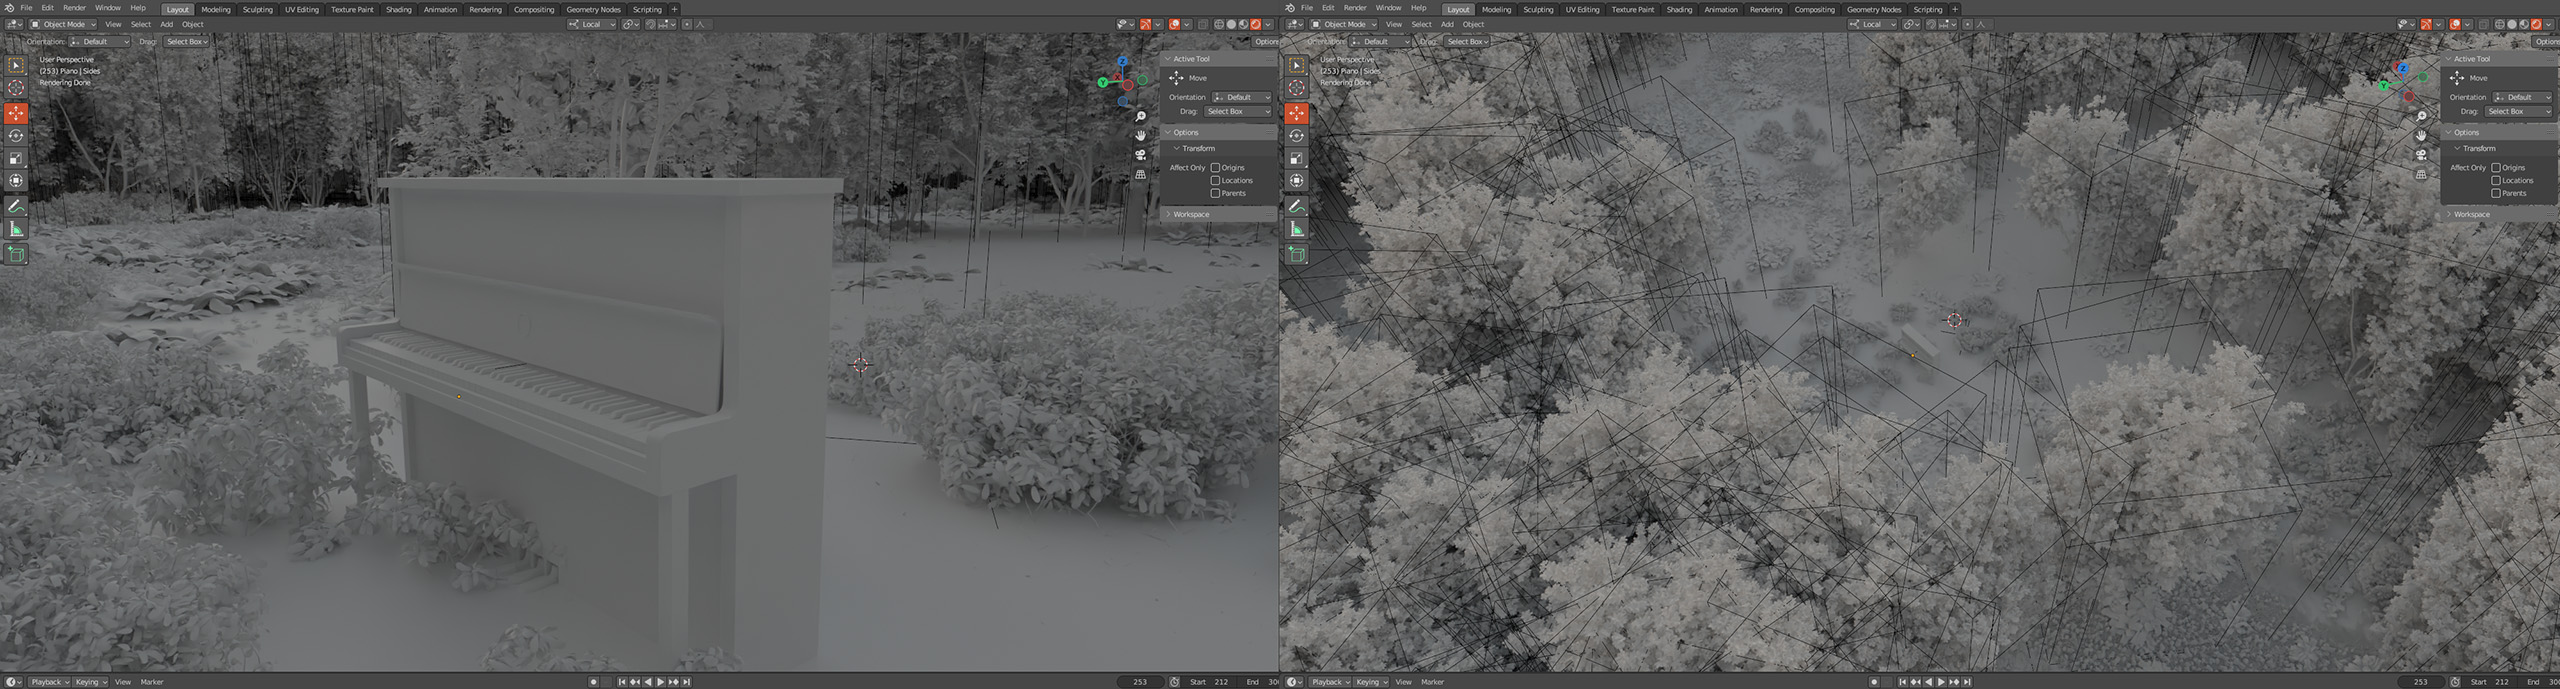Collapse Active Tool panel in left window sidebar
The height and width of the screenshot is (689, 2560).
(1218, 59)
